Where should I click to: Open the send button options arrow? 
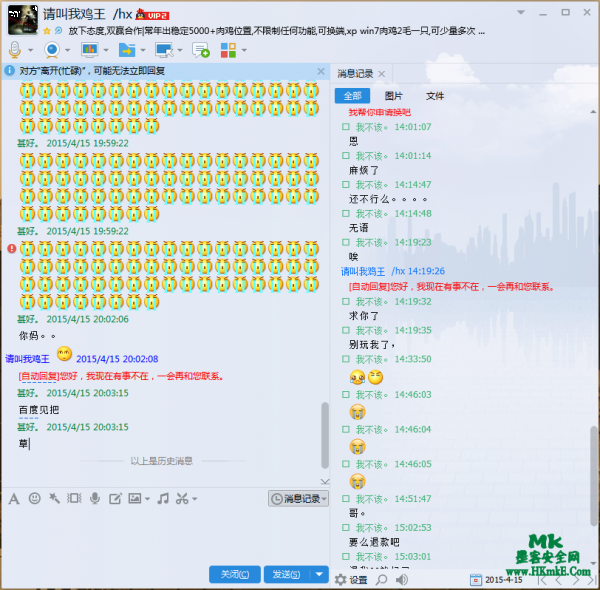click(x=319, y=574)
